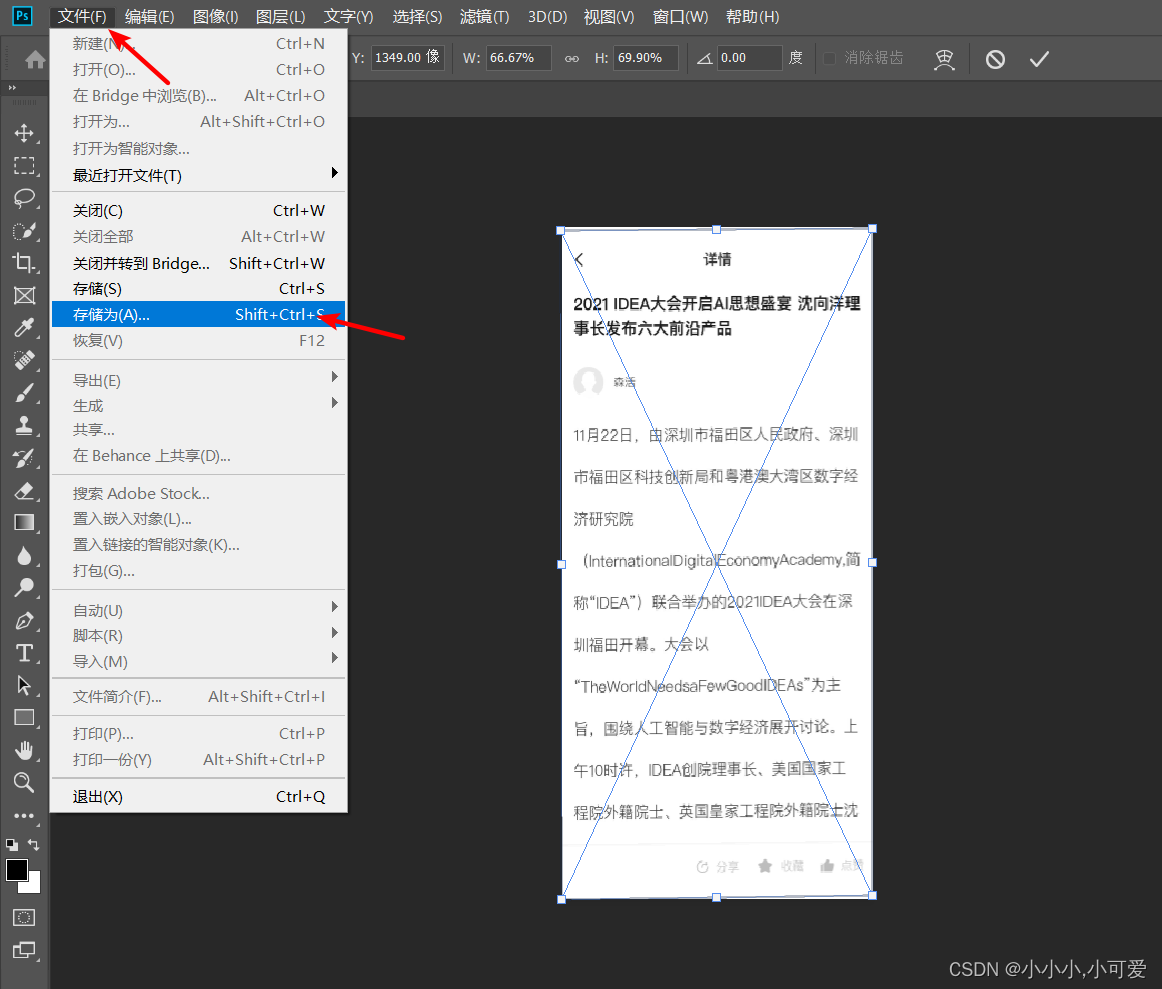Select the Move tool
This screenshot has height=989, width=1162.
(24, 131)
